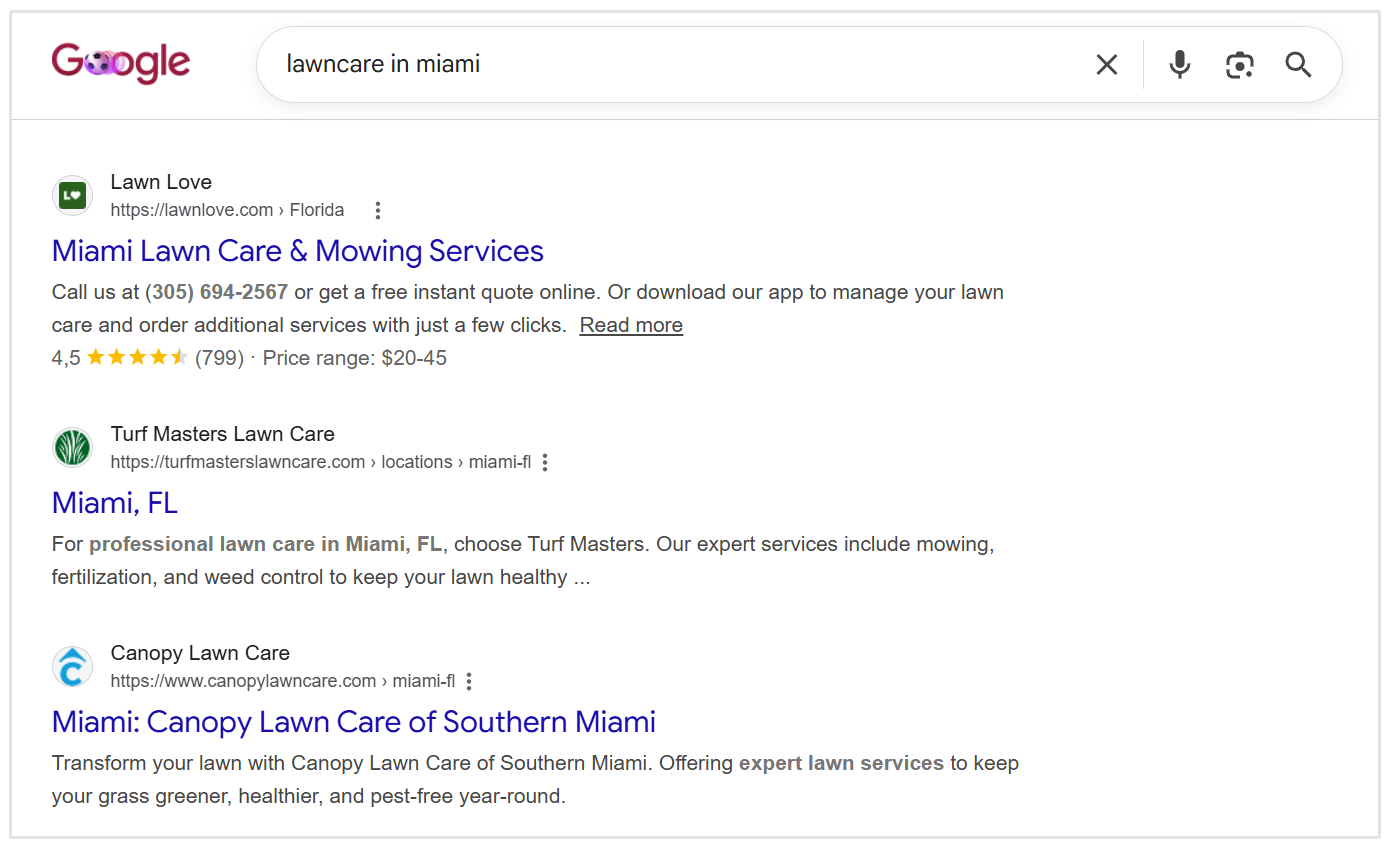The height and width of the screenshot is (850, 1390).
Task: Click the 4,5 star rating stars
Action: point(138,357)
